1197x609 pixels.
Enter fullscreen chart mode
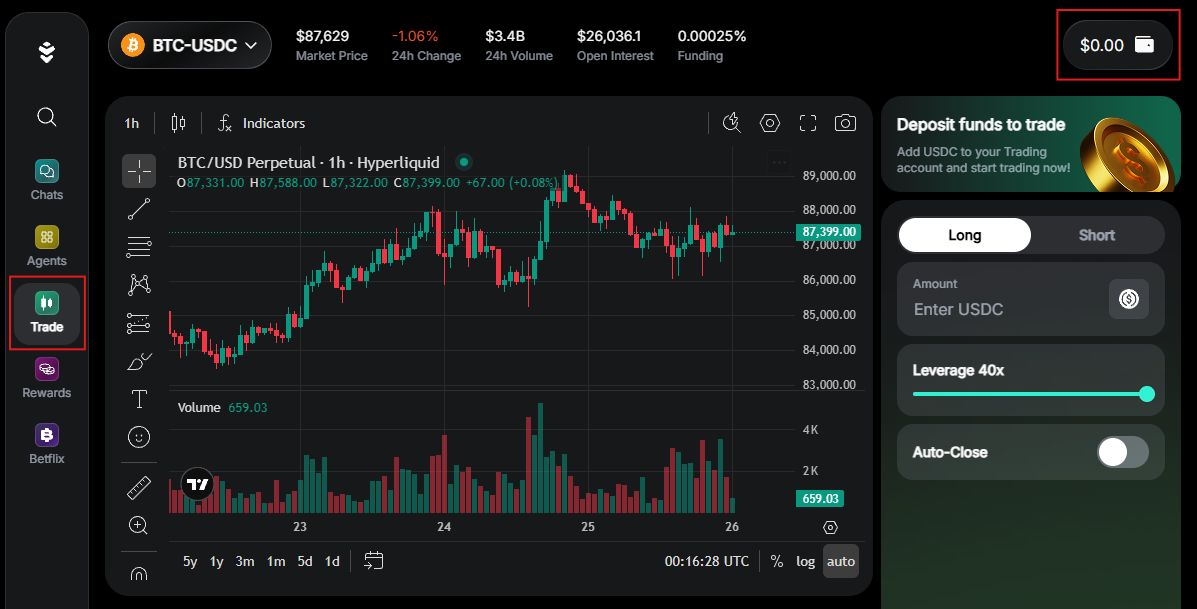[807, 122]
